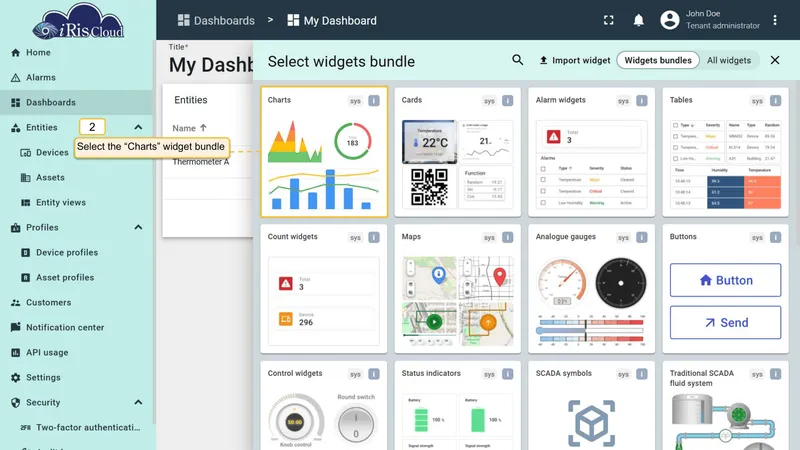Open the John Doe user avatar
Viewport: 800px width, 450px height.
tap(670, 20)
